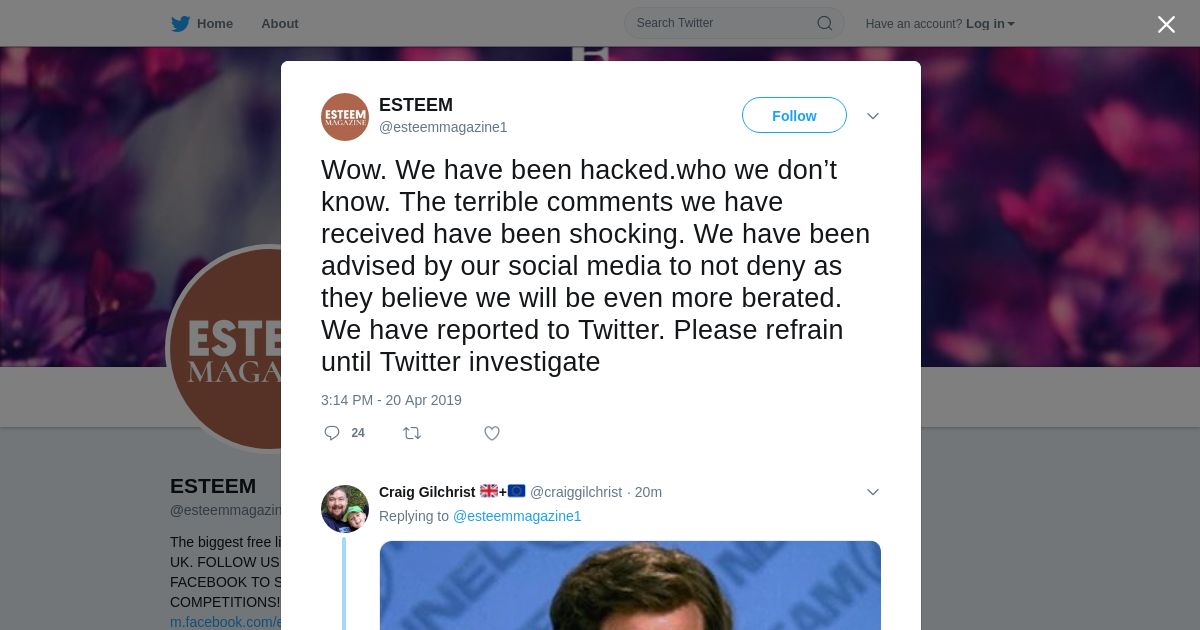Expand the ESTEEM tweet options chevron
This screenshot has height=630, width=1200.
[873, 116]
